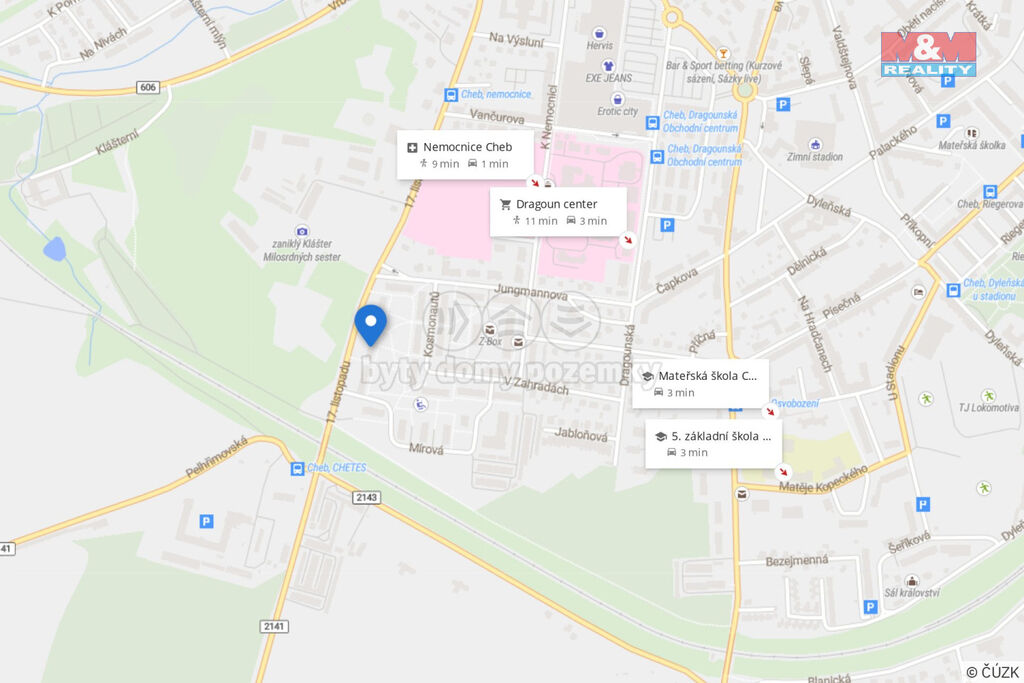Click the Hervis shop icon
The height and width of the screenshot is (683, 1024).
[599, 33]
